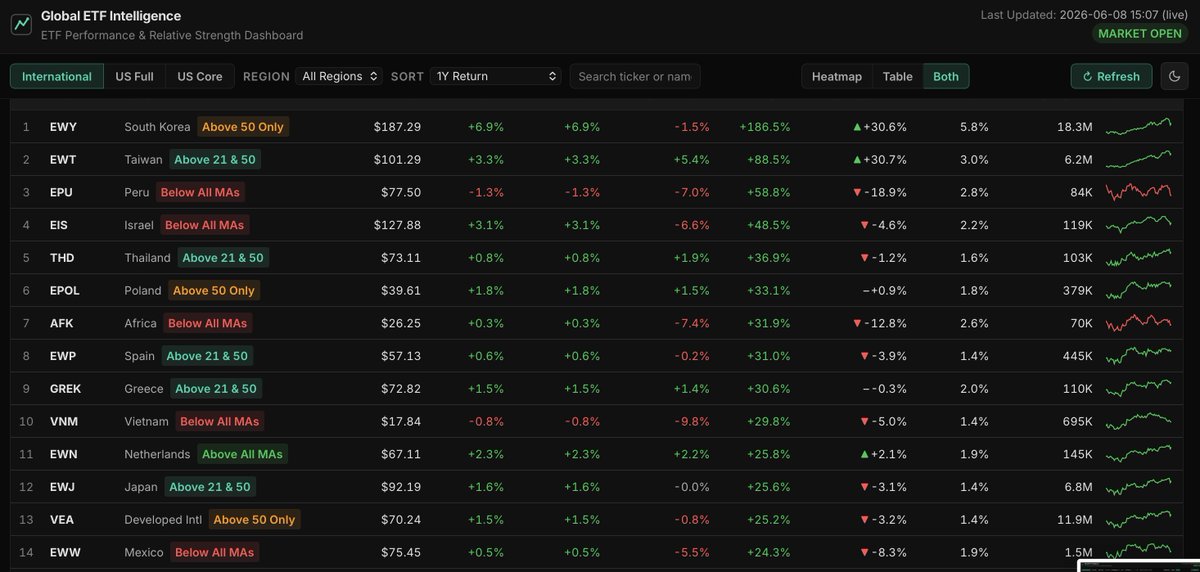Click the Japan country label
Viewport: 1200px width, 572px height.
141,487
